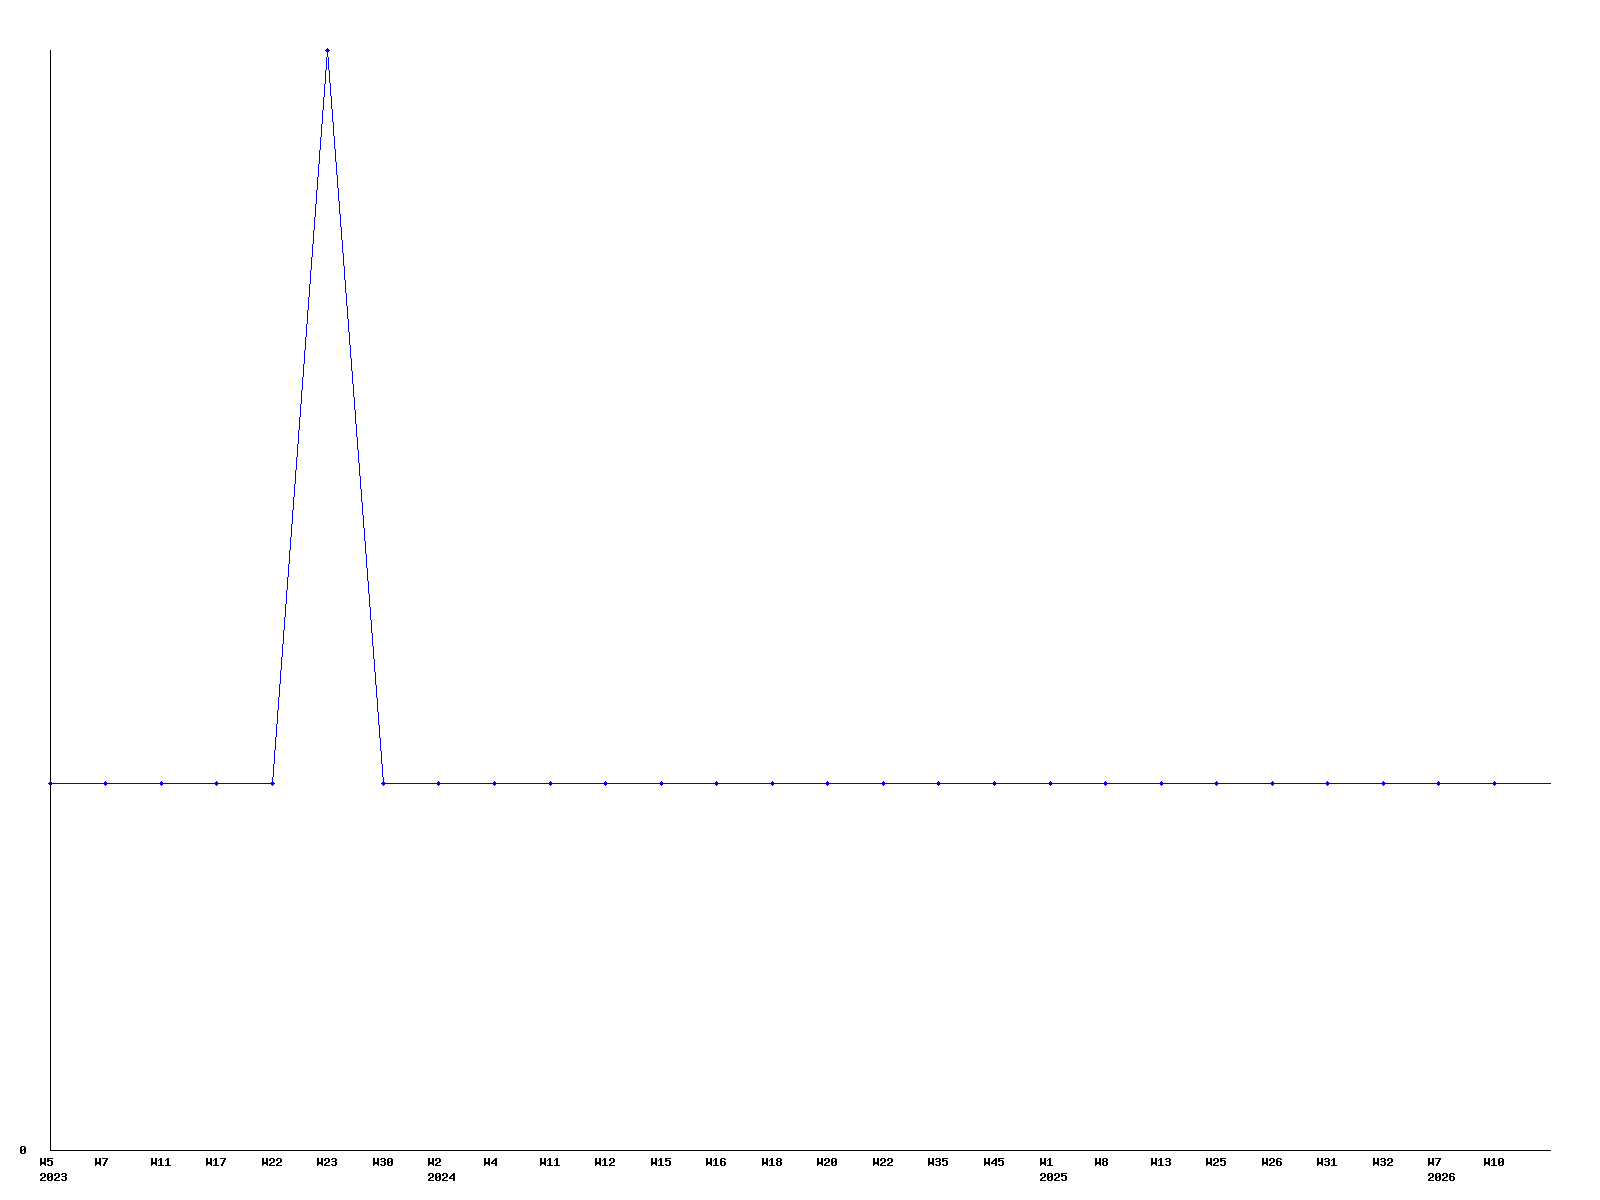This screenshot has height=1200, width=1600.
Task: Select the data point above W5 2023
Action: click(x=50, y=783)
